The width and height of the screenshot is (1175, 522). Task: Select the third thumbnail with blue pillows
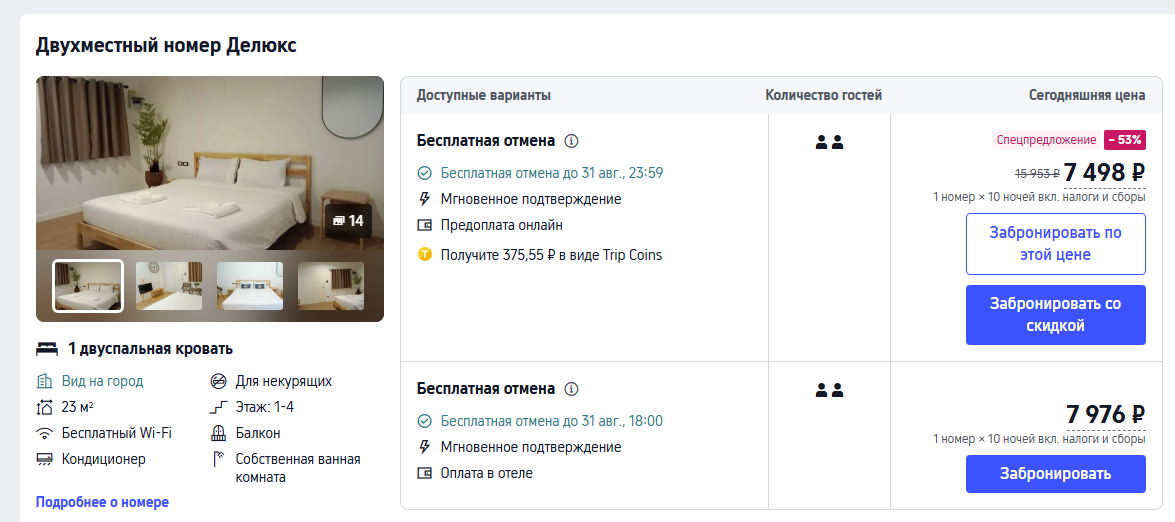pos(250,286)
